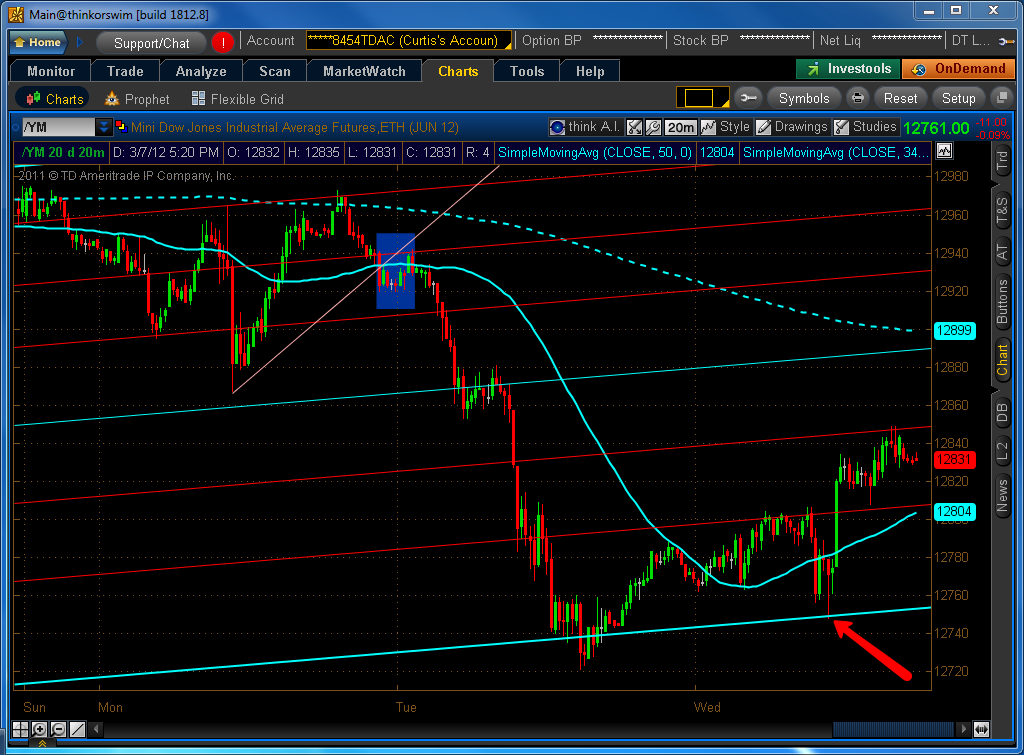Click the 12804 cyan price bubble
Image resolution: width=1024 pixels, height=755 pixels.
click(954, 511)
